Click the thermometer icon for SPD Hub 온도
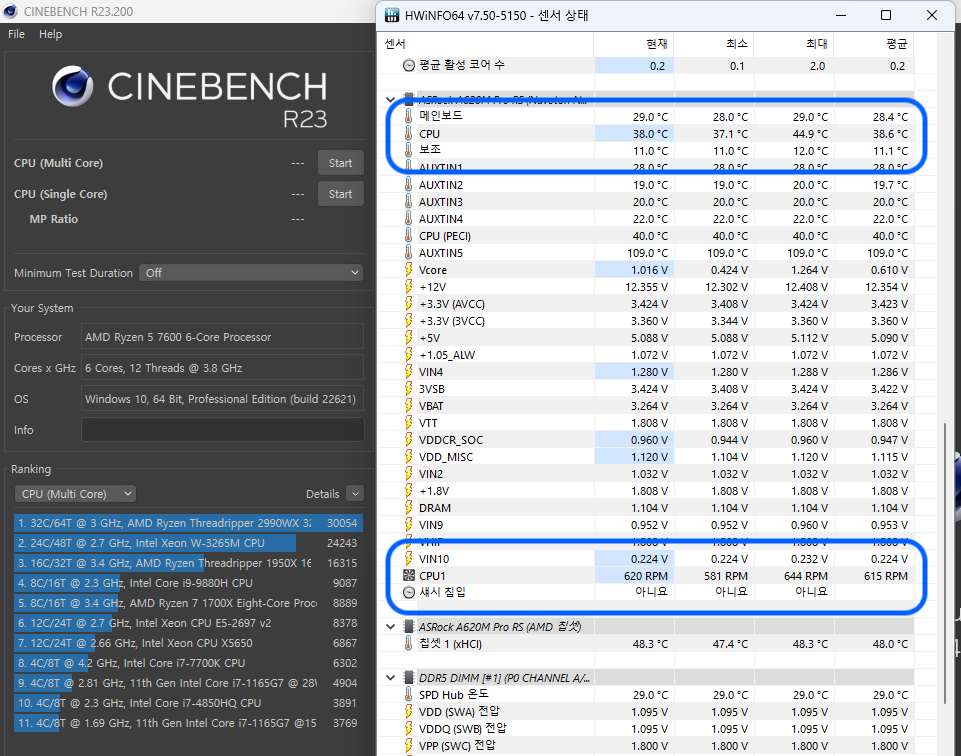This screenshot has height=756, width=961. pyautogui.click(x=409, y=695)
